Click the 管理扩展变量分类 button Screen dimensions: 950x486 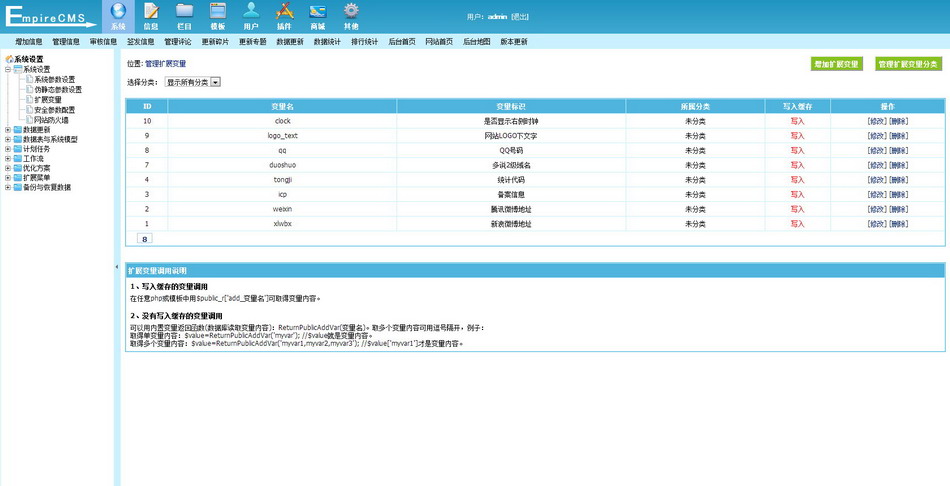click(907, 64)
